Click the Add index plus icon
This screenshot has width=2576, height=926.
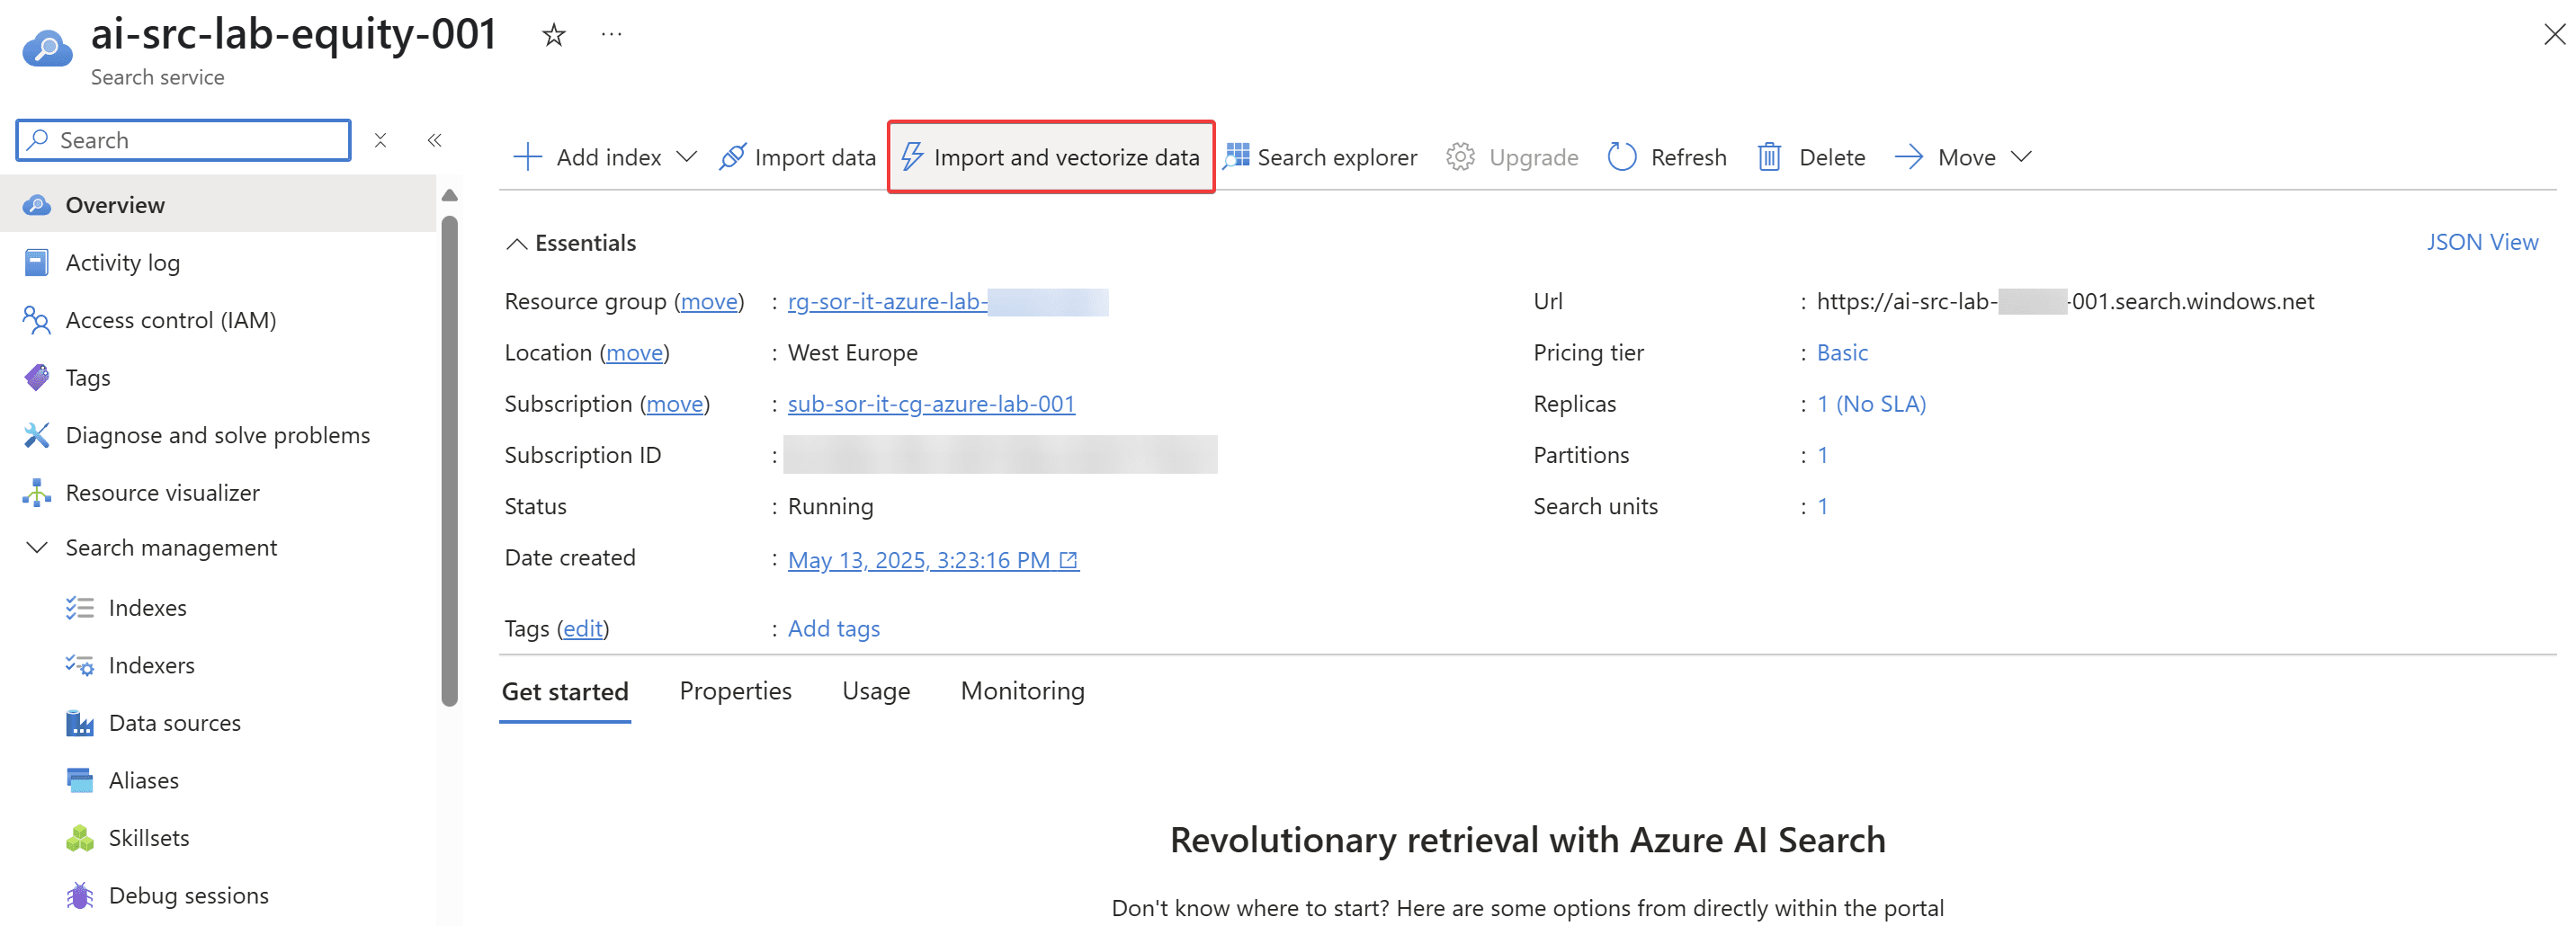(x=527, y=157)
